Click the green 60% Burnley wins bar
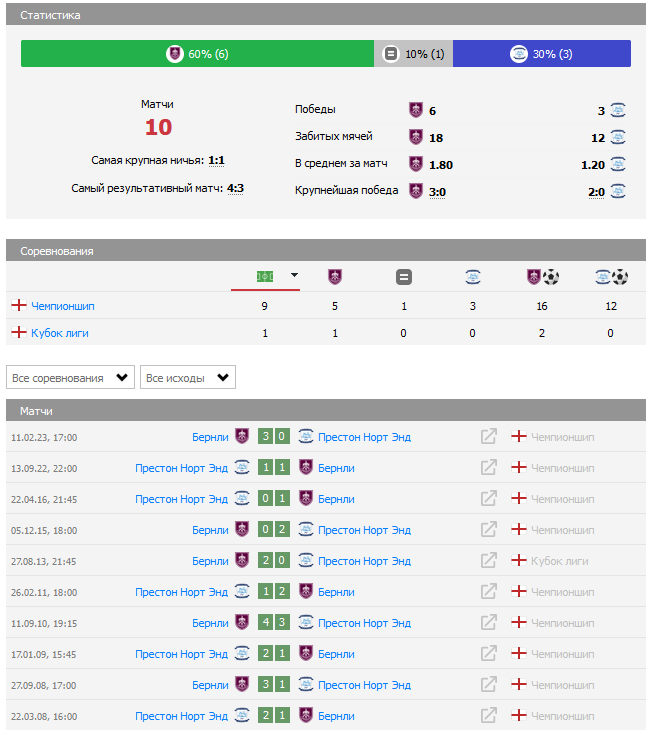The image size is (656, 735). click(x=197, y=54)
